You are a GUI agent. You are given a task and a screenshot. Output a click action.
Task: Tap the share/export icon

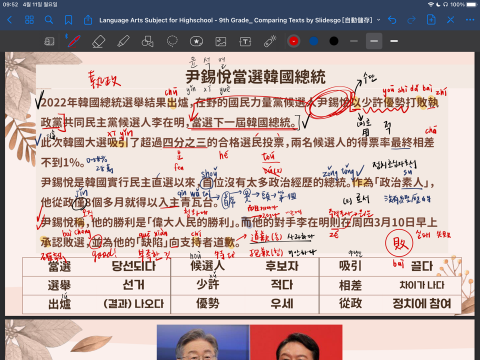tap(88, 20)
